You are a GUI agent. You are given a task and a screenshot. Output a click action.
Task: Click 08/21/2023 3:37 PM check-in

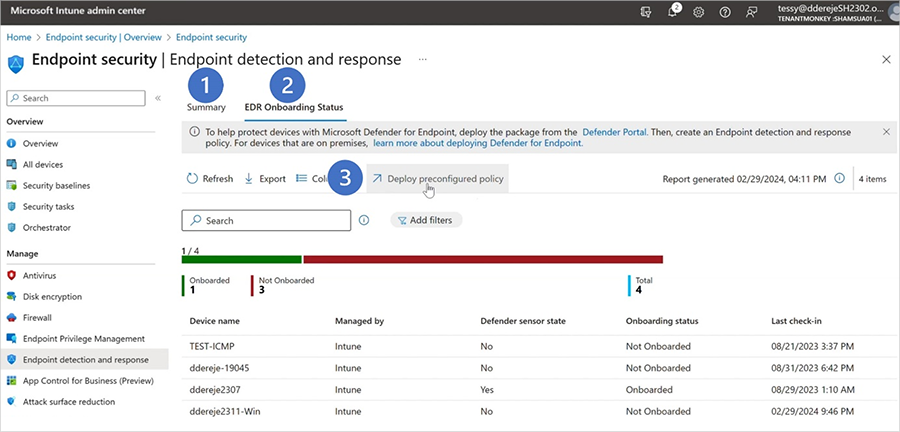[813, 347]
